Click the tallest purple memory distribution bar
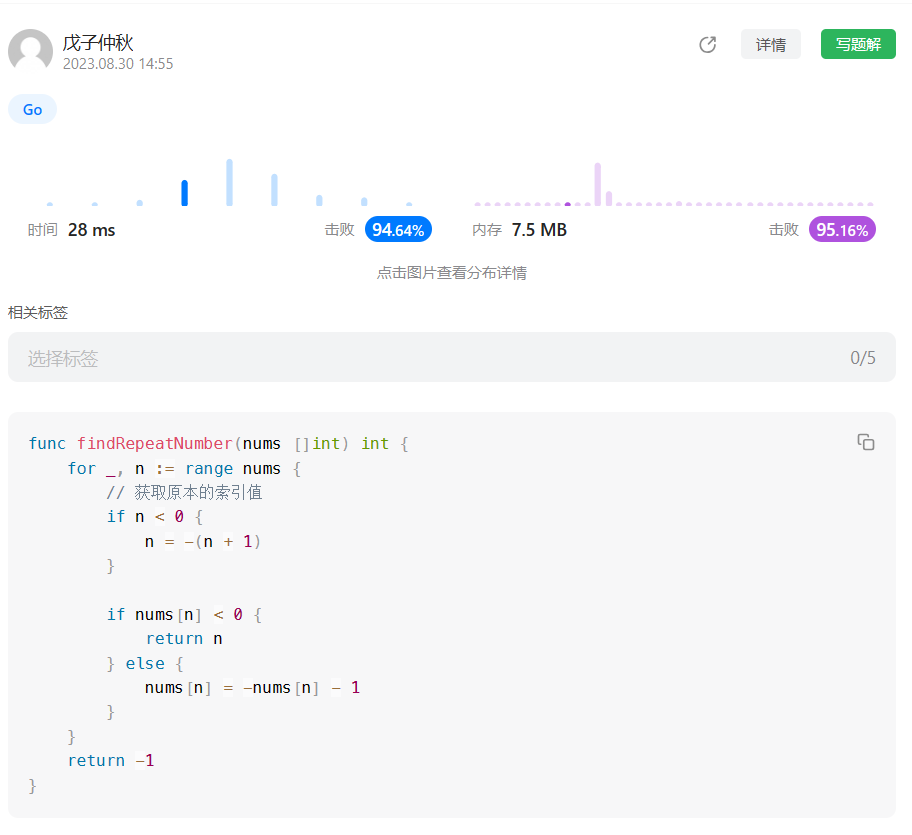The image size is (912, 835). pos(598,184)
